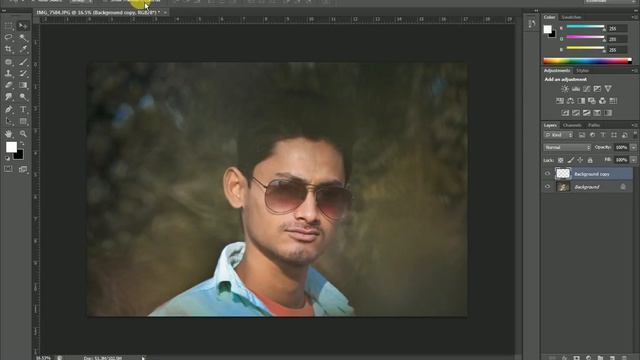This screenshot has height=360, width=640.
Task: Swap foreground and background colors
Action: click(22, 143)
